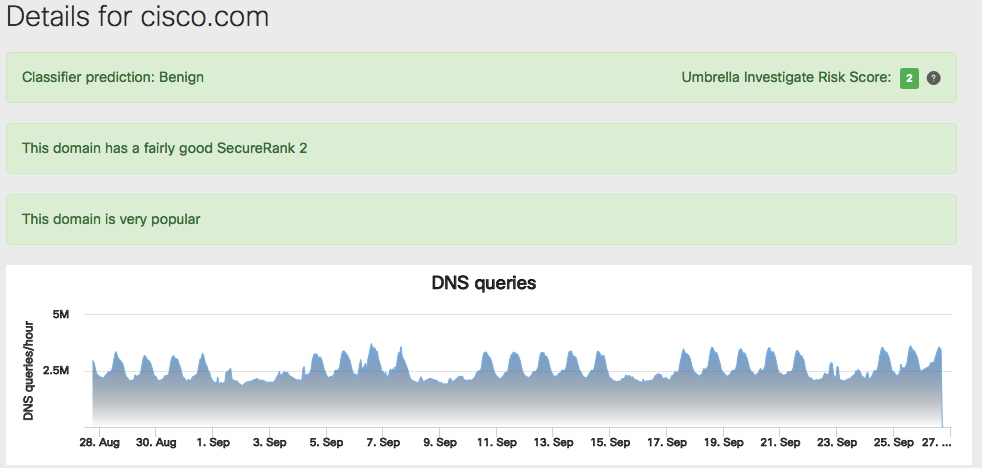
Task: Click the help question mark icon
Action: pos(933,78)
